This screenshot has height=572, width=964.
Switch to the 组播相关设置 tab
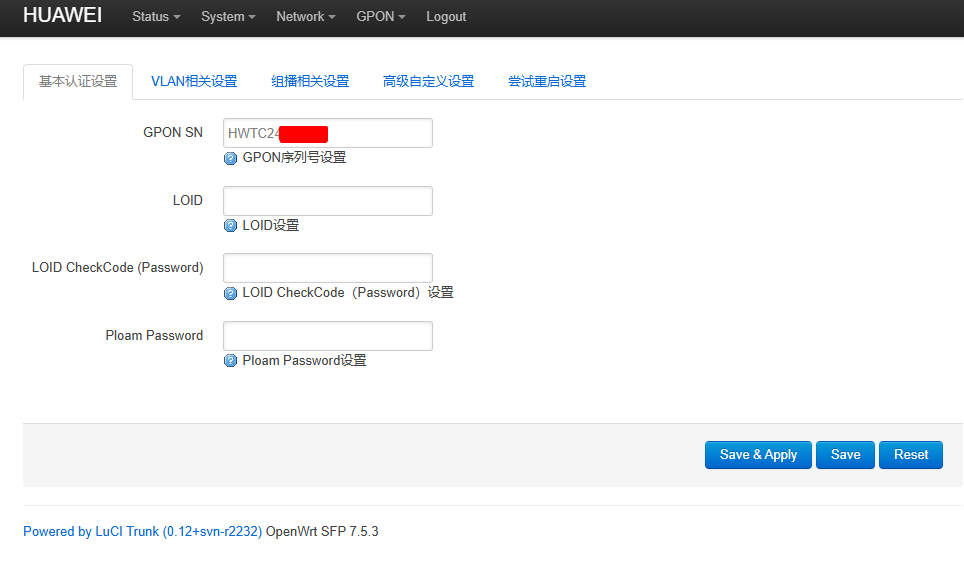click(310, 81)
